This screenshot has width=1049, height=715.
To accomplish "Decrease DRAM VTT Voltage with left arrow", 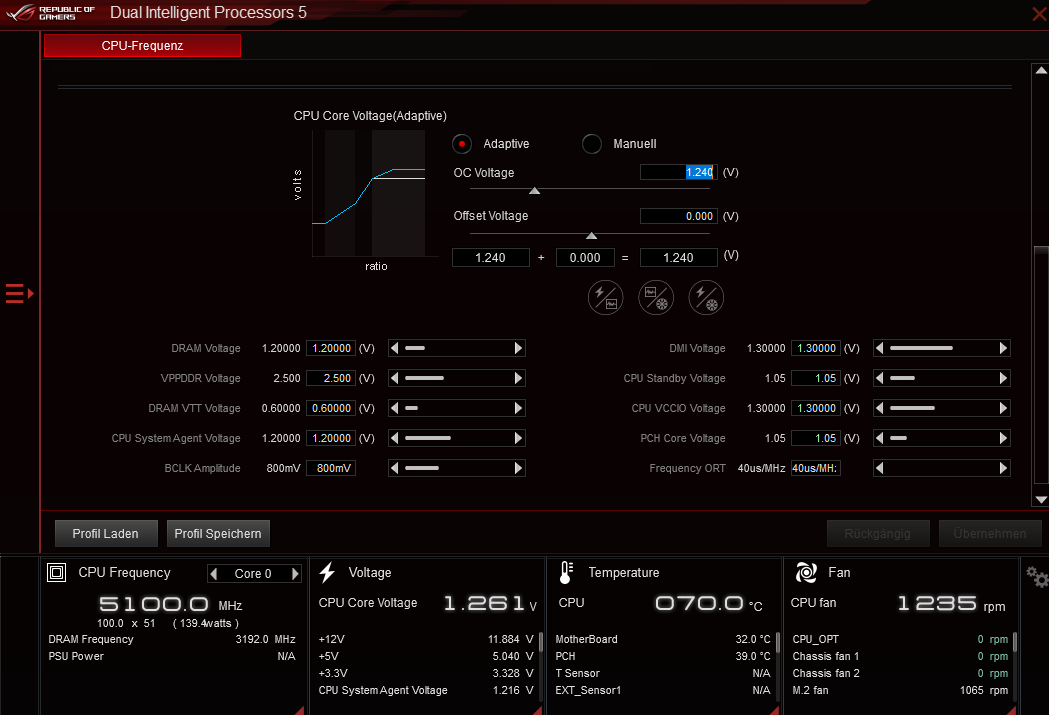I will 395,409.
